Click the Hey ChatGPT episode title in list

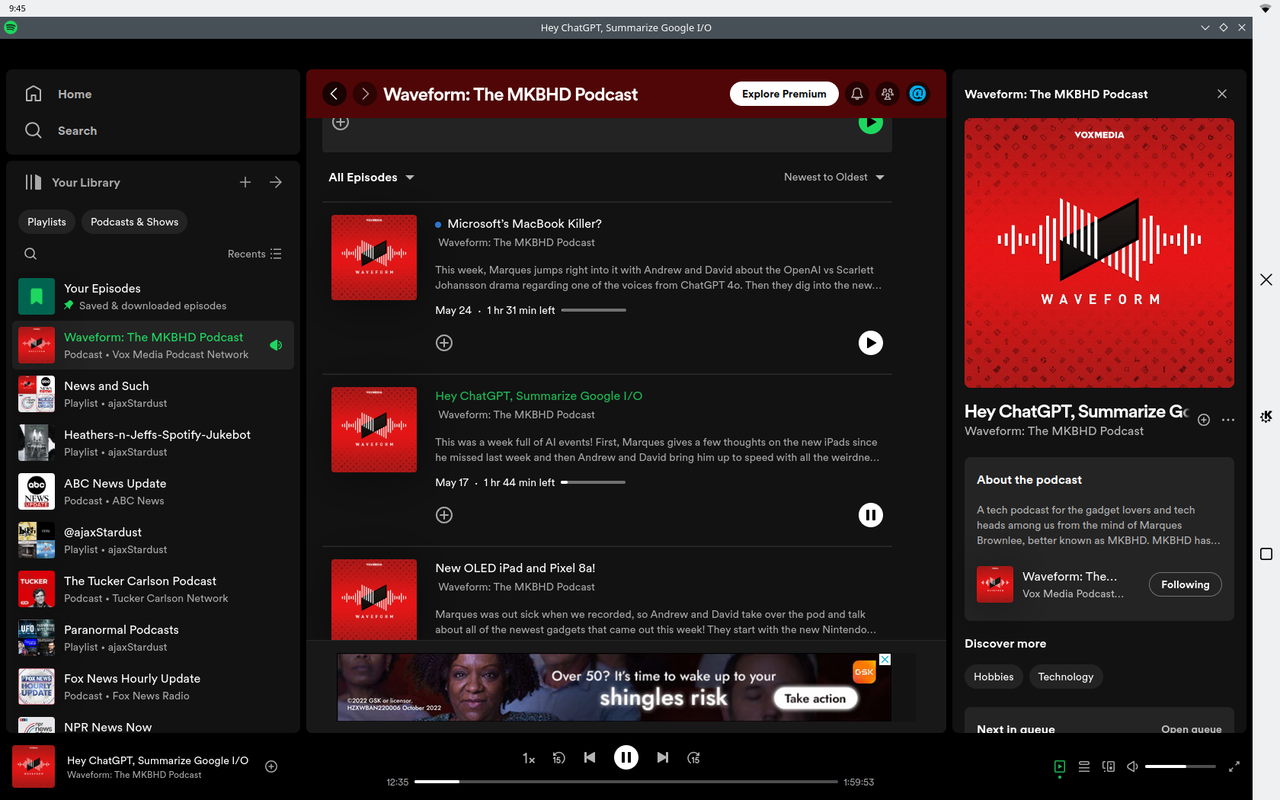tap(539, 396)
